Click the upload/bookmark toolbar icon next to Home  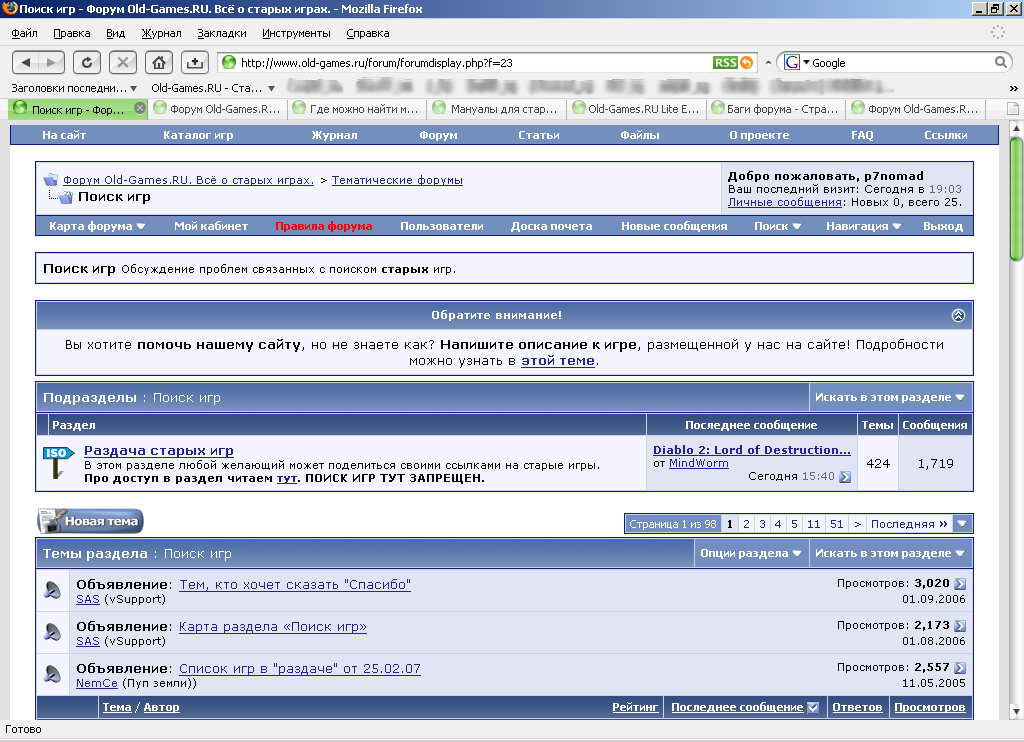195,63
